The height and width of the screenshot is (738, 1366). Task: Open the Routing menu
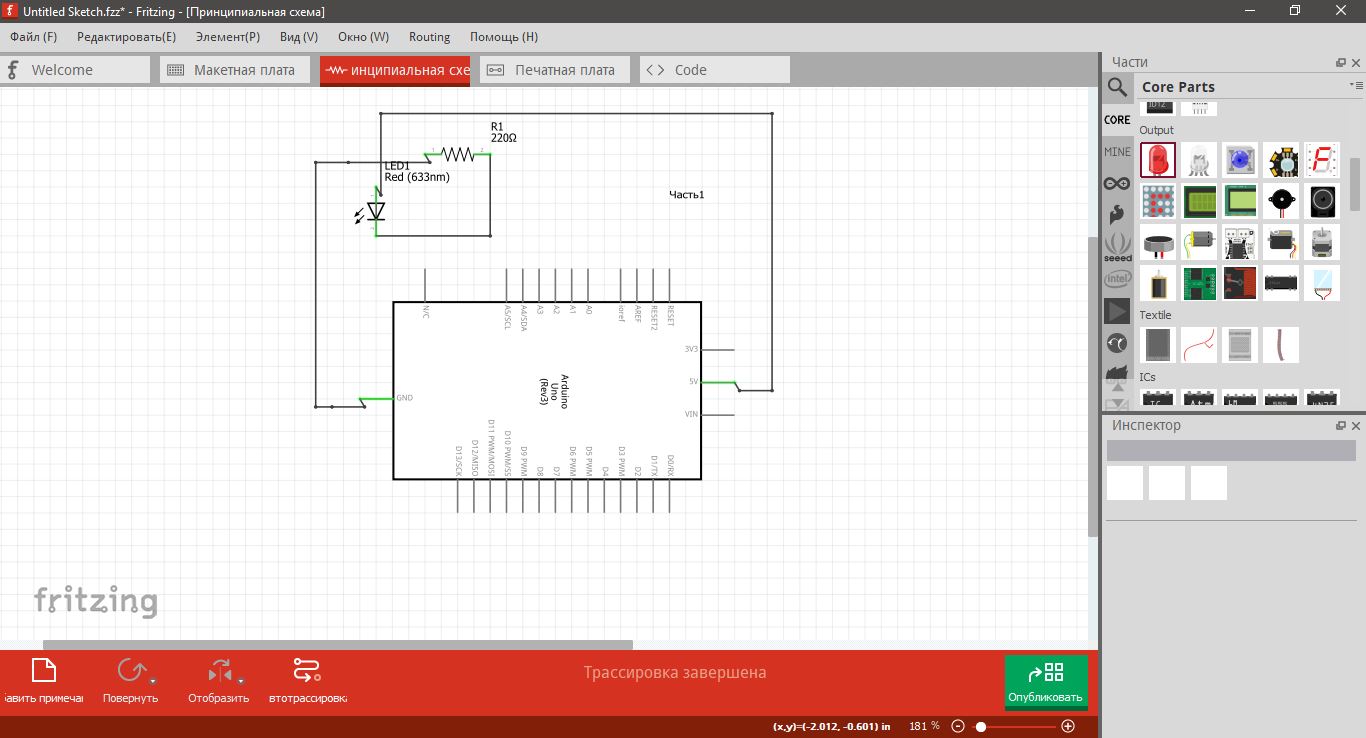(430, 37)
